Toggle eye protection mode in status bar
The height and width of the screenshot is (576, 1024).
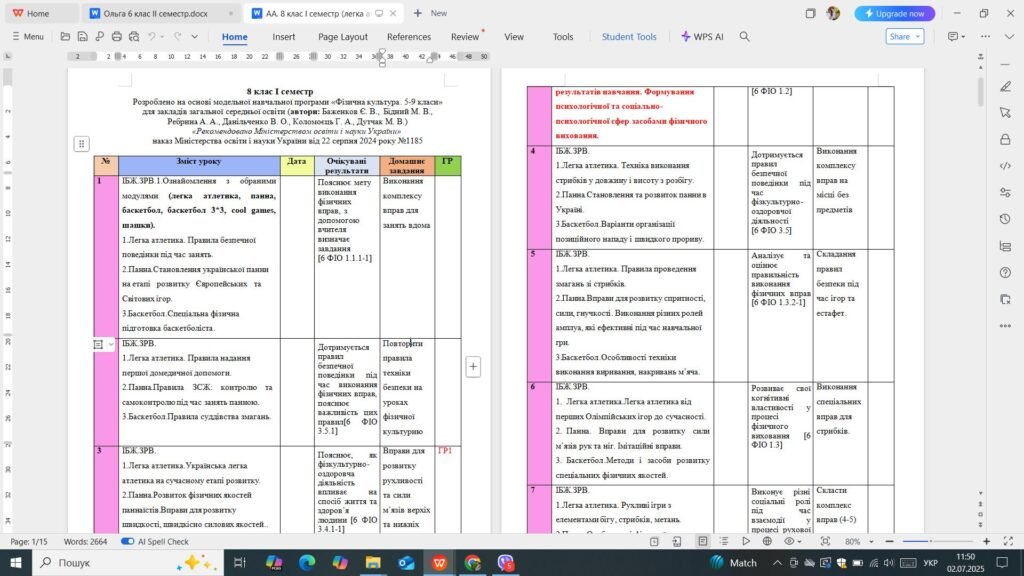coord(789,541)
